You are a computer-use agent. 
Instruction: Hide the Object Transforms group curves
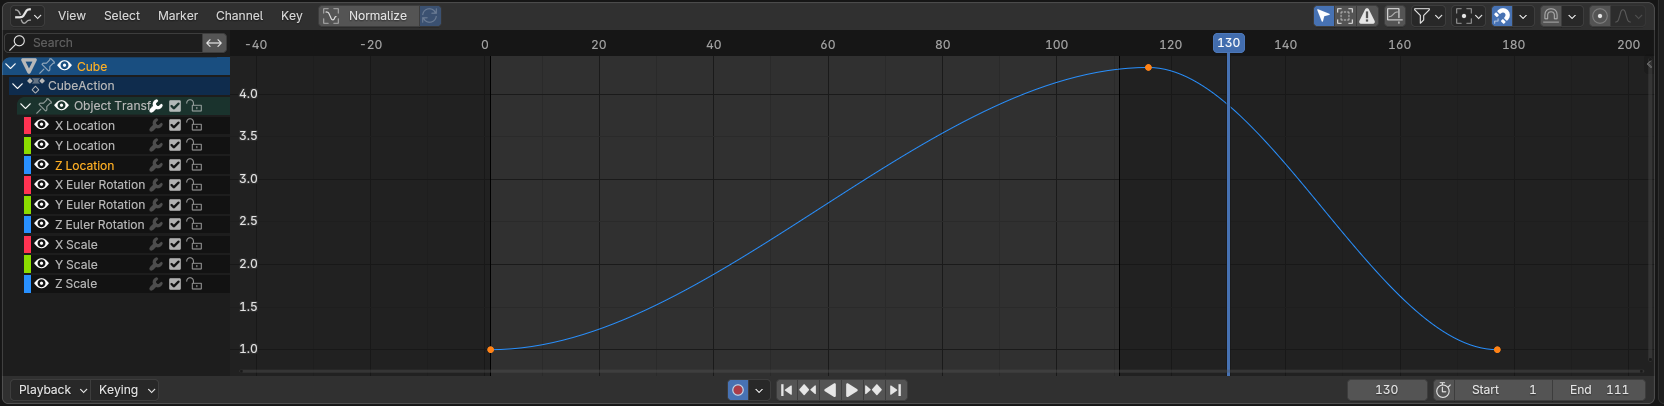pyautogui.click(x=61, y=106)
